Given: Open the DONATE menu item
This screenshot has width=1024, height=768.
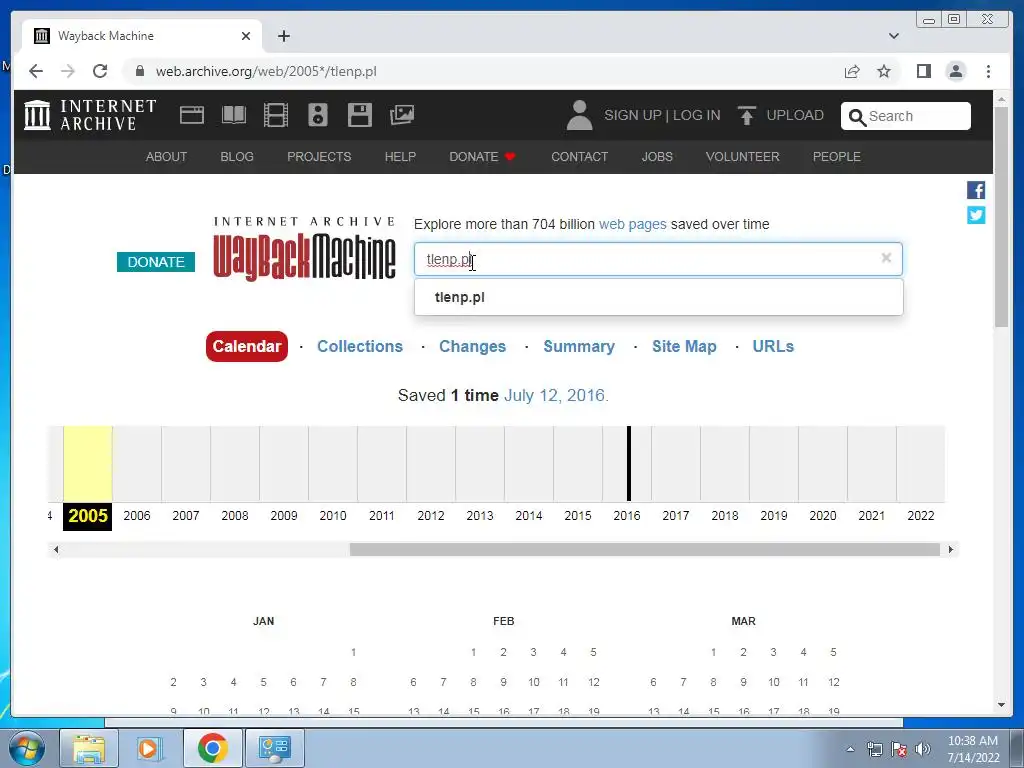Looking at the screenshot, I should coord(482,157).
